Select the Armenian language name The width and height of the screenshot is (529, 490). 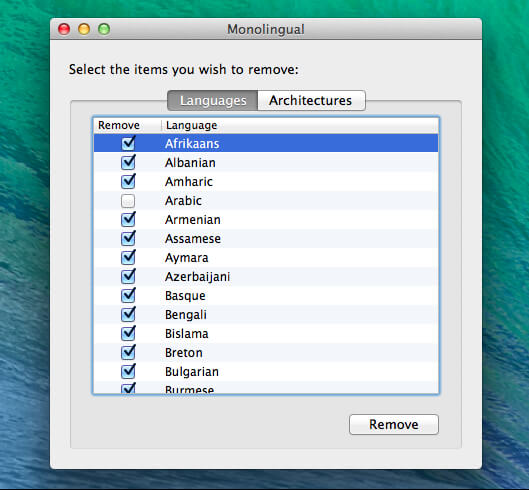click(193, 220)
